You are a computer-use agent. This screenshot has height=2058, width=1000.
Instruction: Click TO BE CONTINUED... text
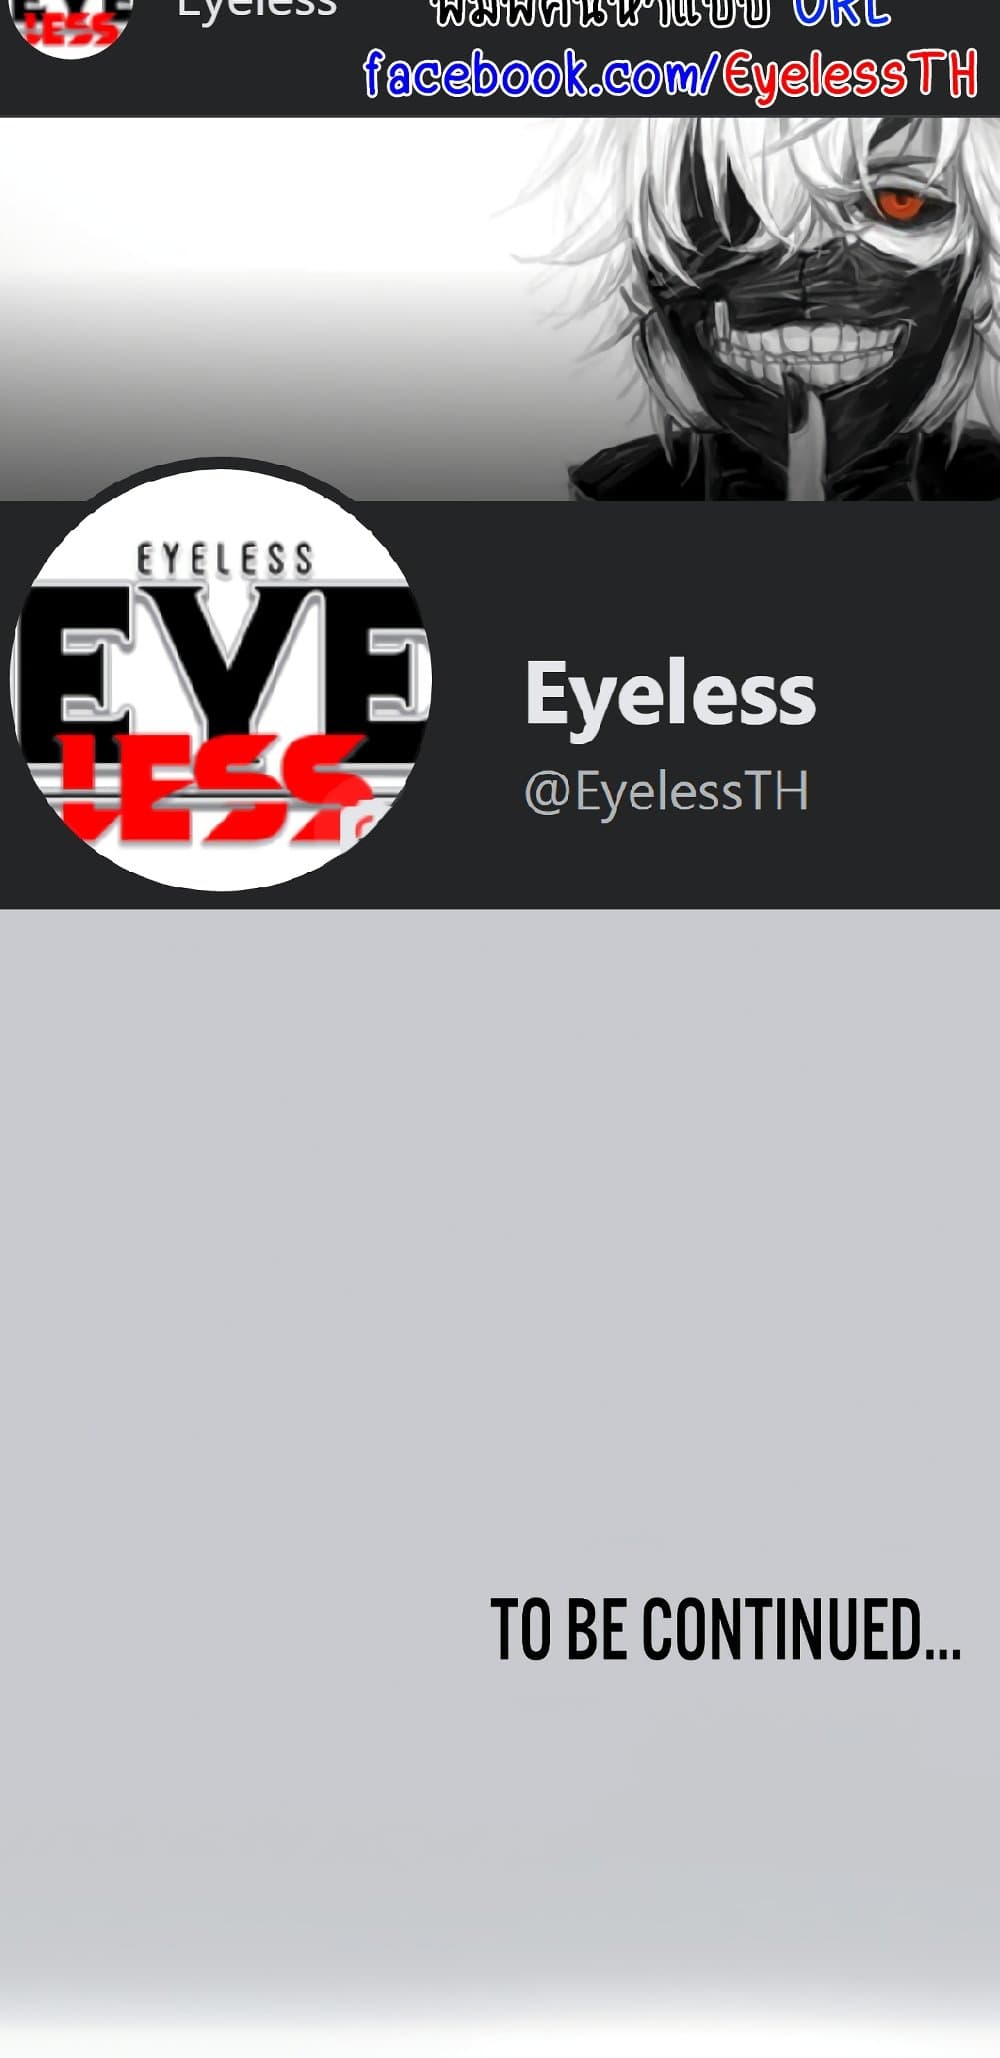[726, 1630]
